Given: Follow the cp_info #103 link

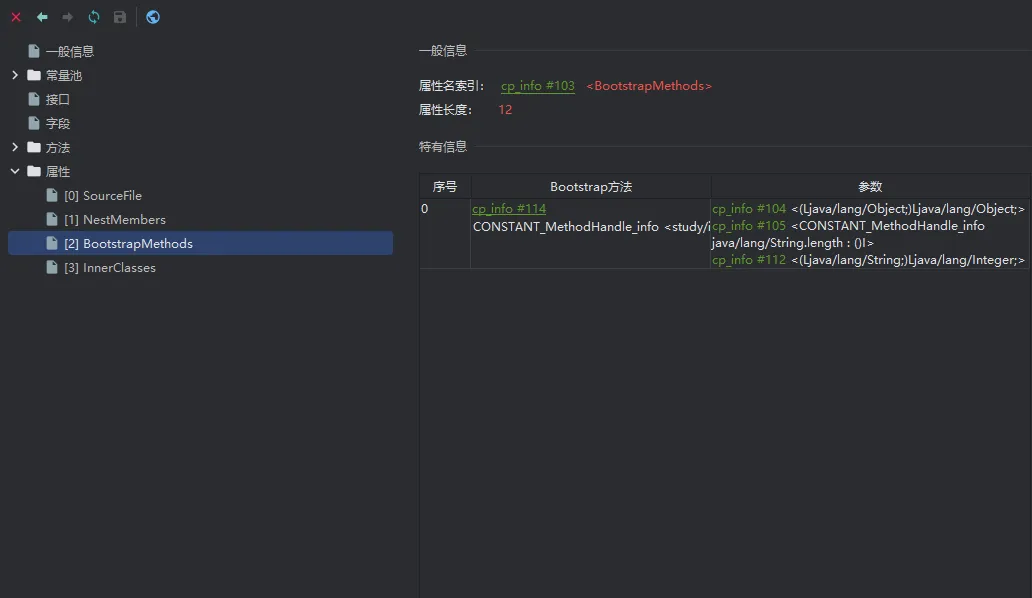Looking at the screenshot, I should pyautogui.click(x=537, y=86).
